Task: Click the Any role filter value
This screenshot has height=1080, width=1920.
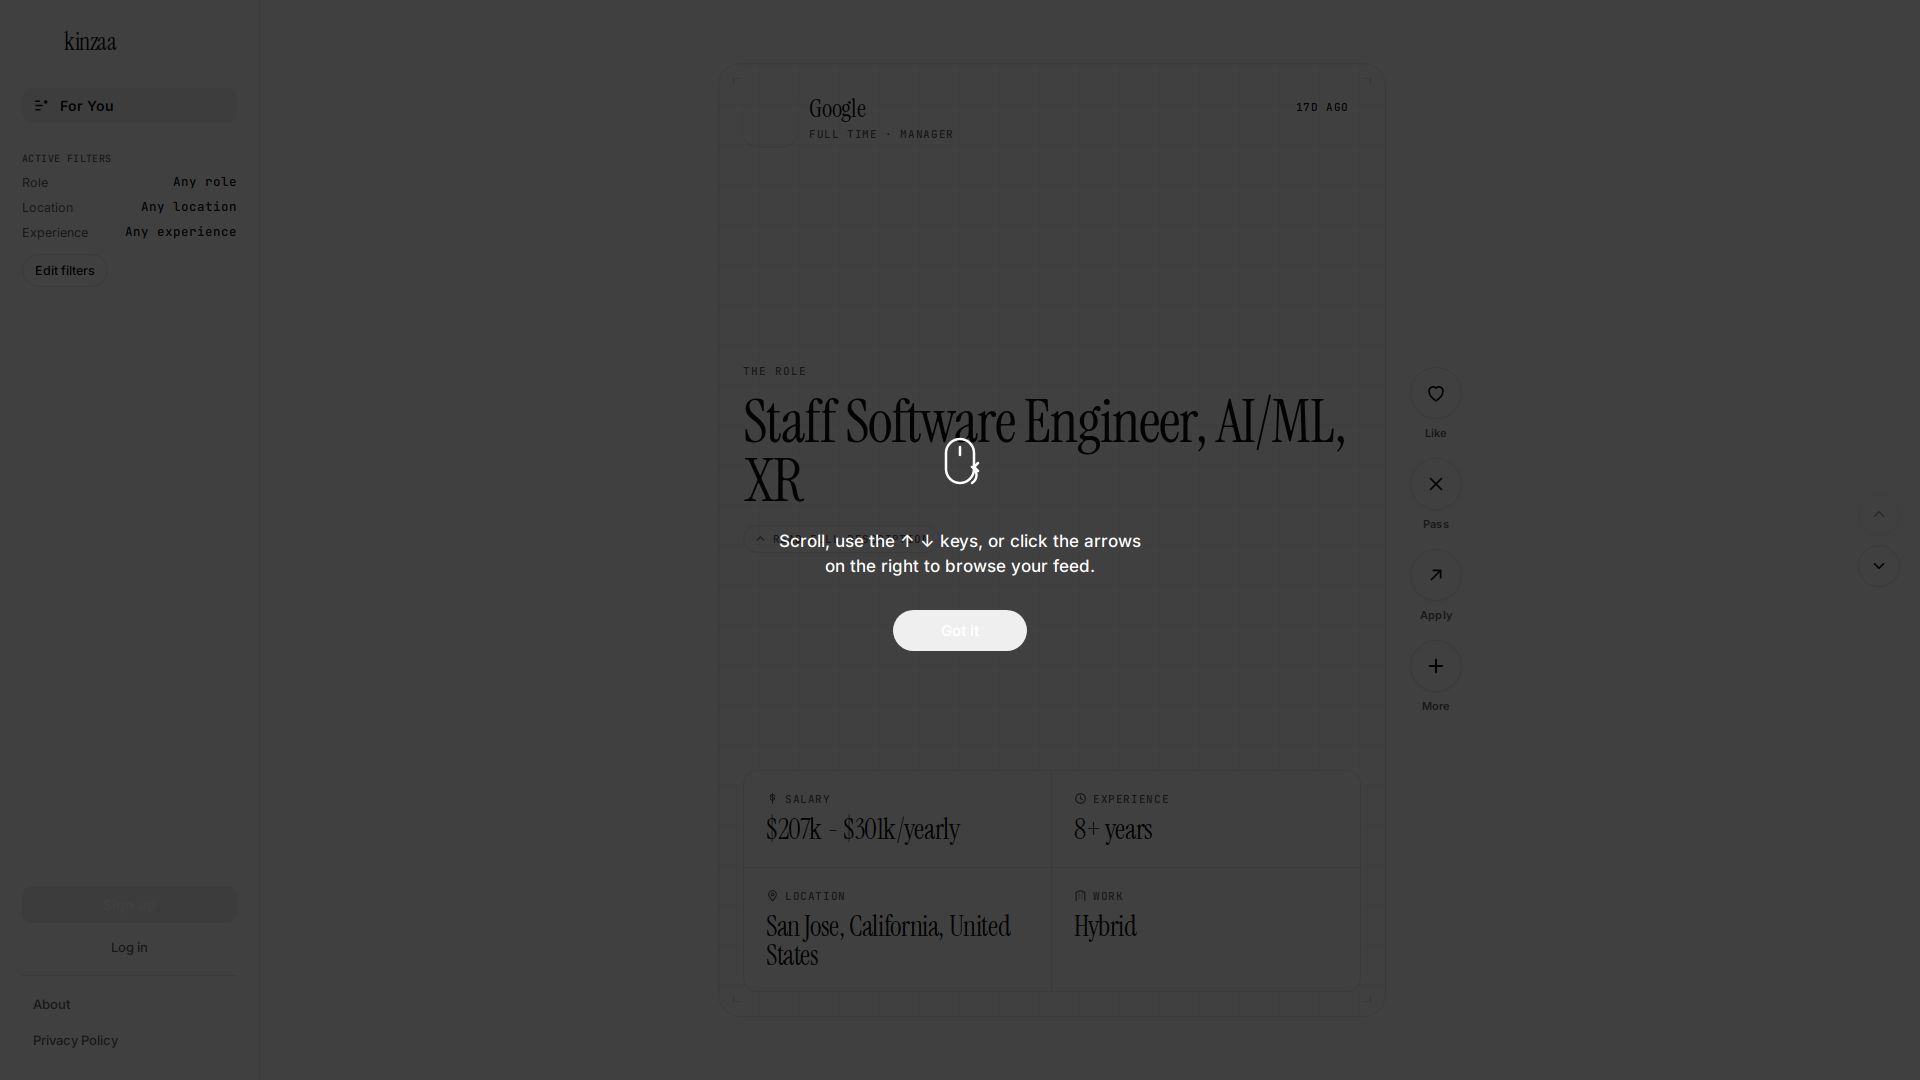Action: [205, 182]
